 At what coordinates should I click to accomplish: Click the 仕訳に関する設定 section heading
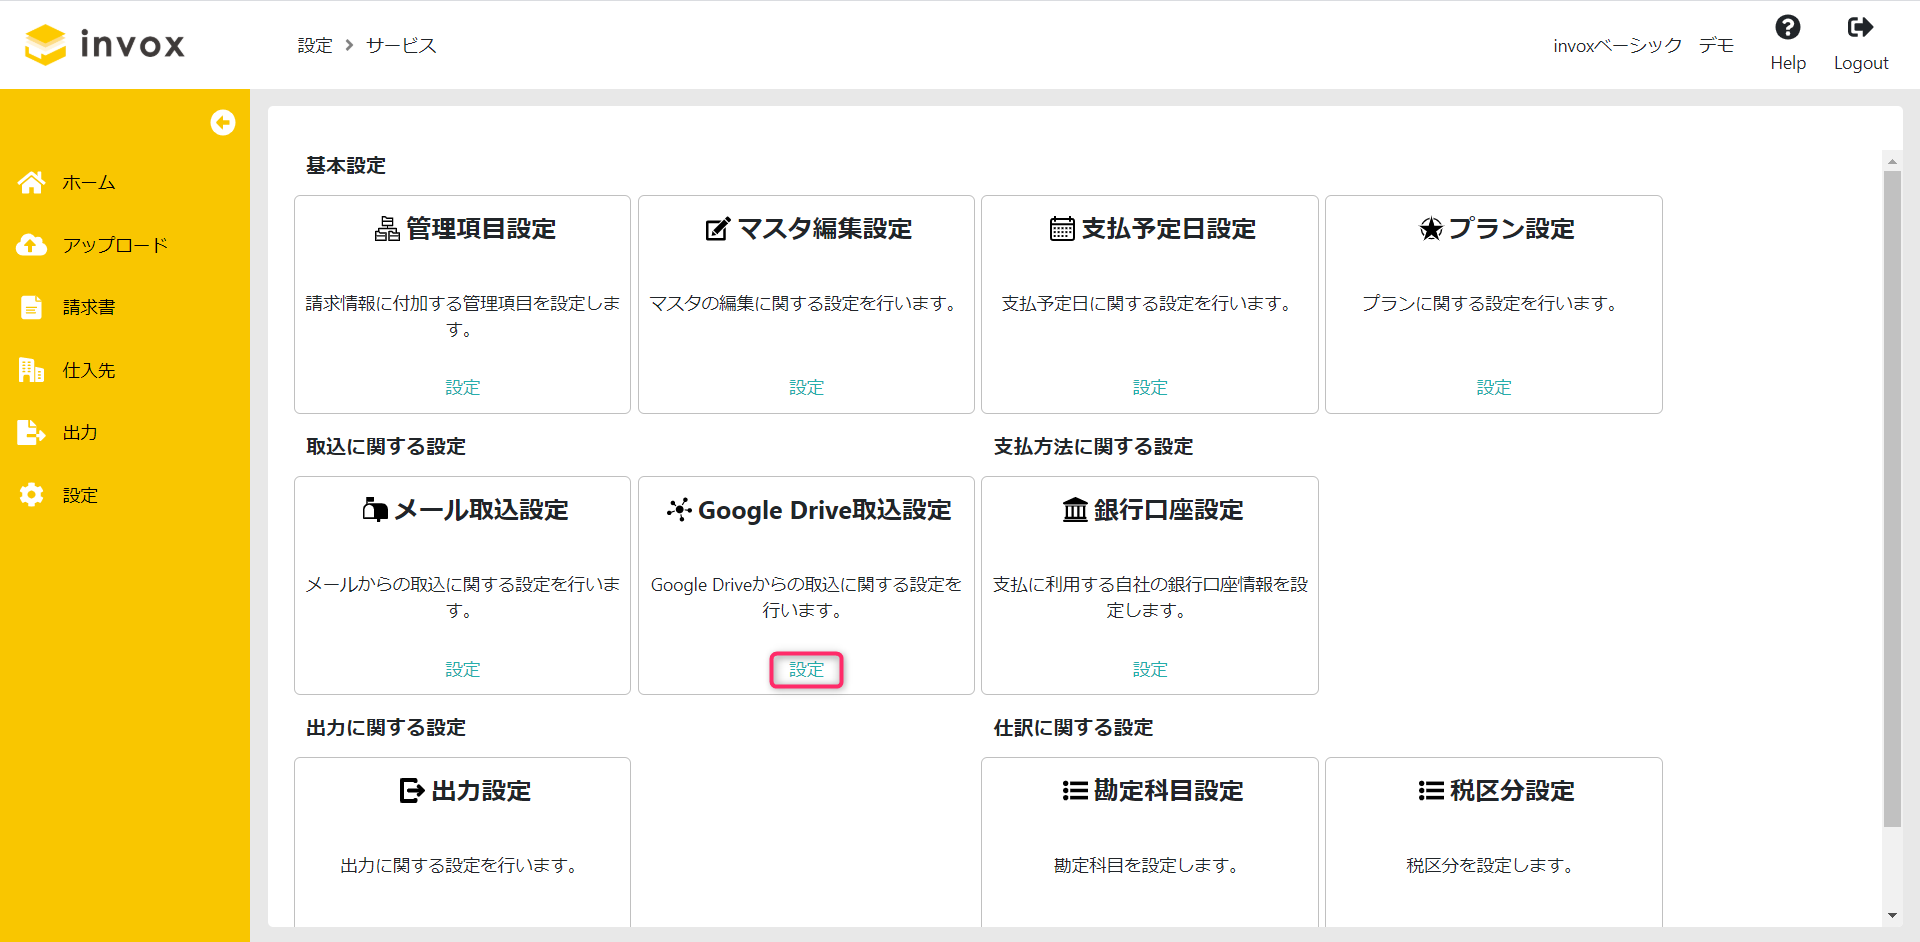(x=1073, y=727)
